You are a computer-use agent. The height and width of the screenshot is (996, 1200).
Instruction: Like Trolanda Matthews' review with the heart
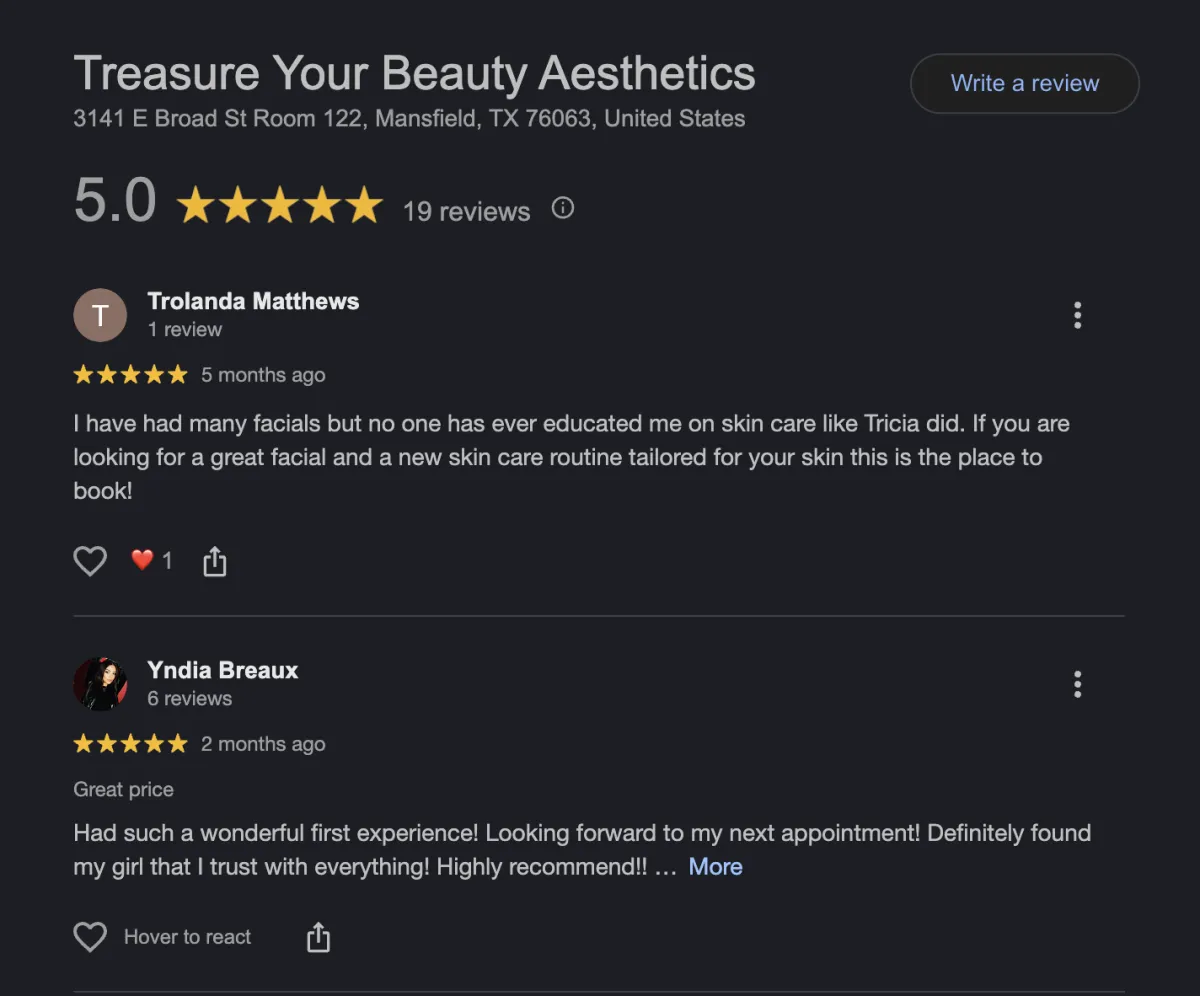90,561
